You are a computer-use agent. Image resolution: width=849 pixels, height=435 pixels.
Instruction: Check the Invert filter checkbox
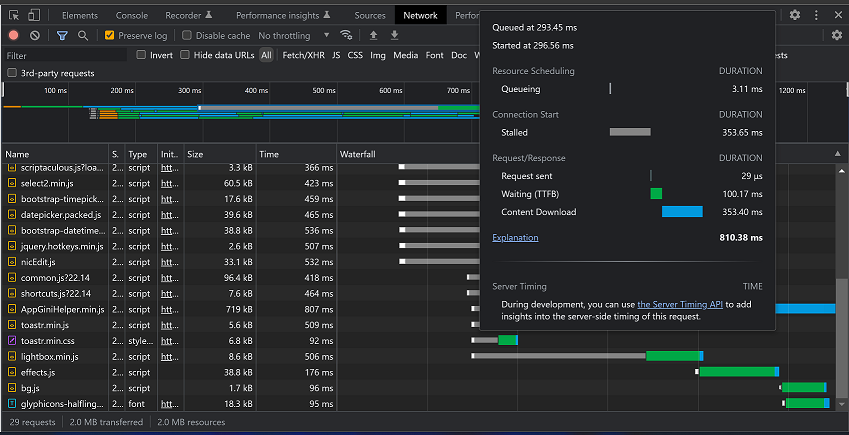(x=141, y=55)
